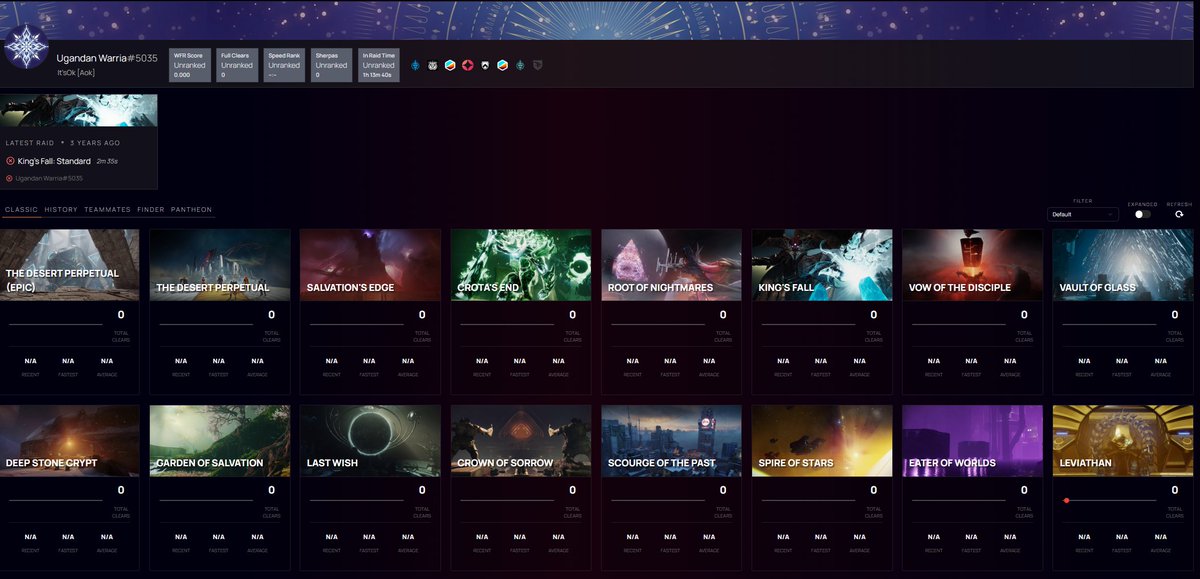
Task: Click the Sherpas stat box
Action: coord(331,64)
